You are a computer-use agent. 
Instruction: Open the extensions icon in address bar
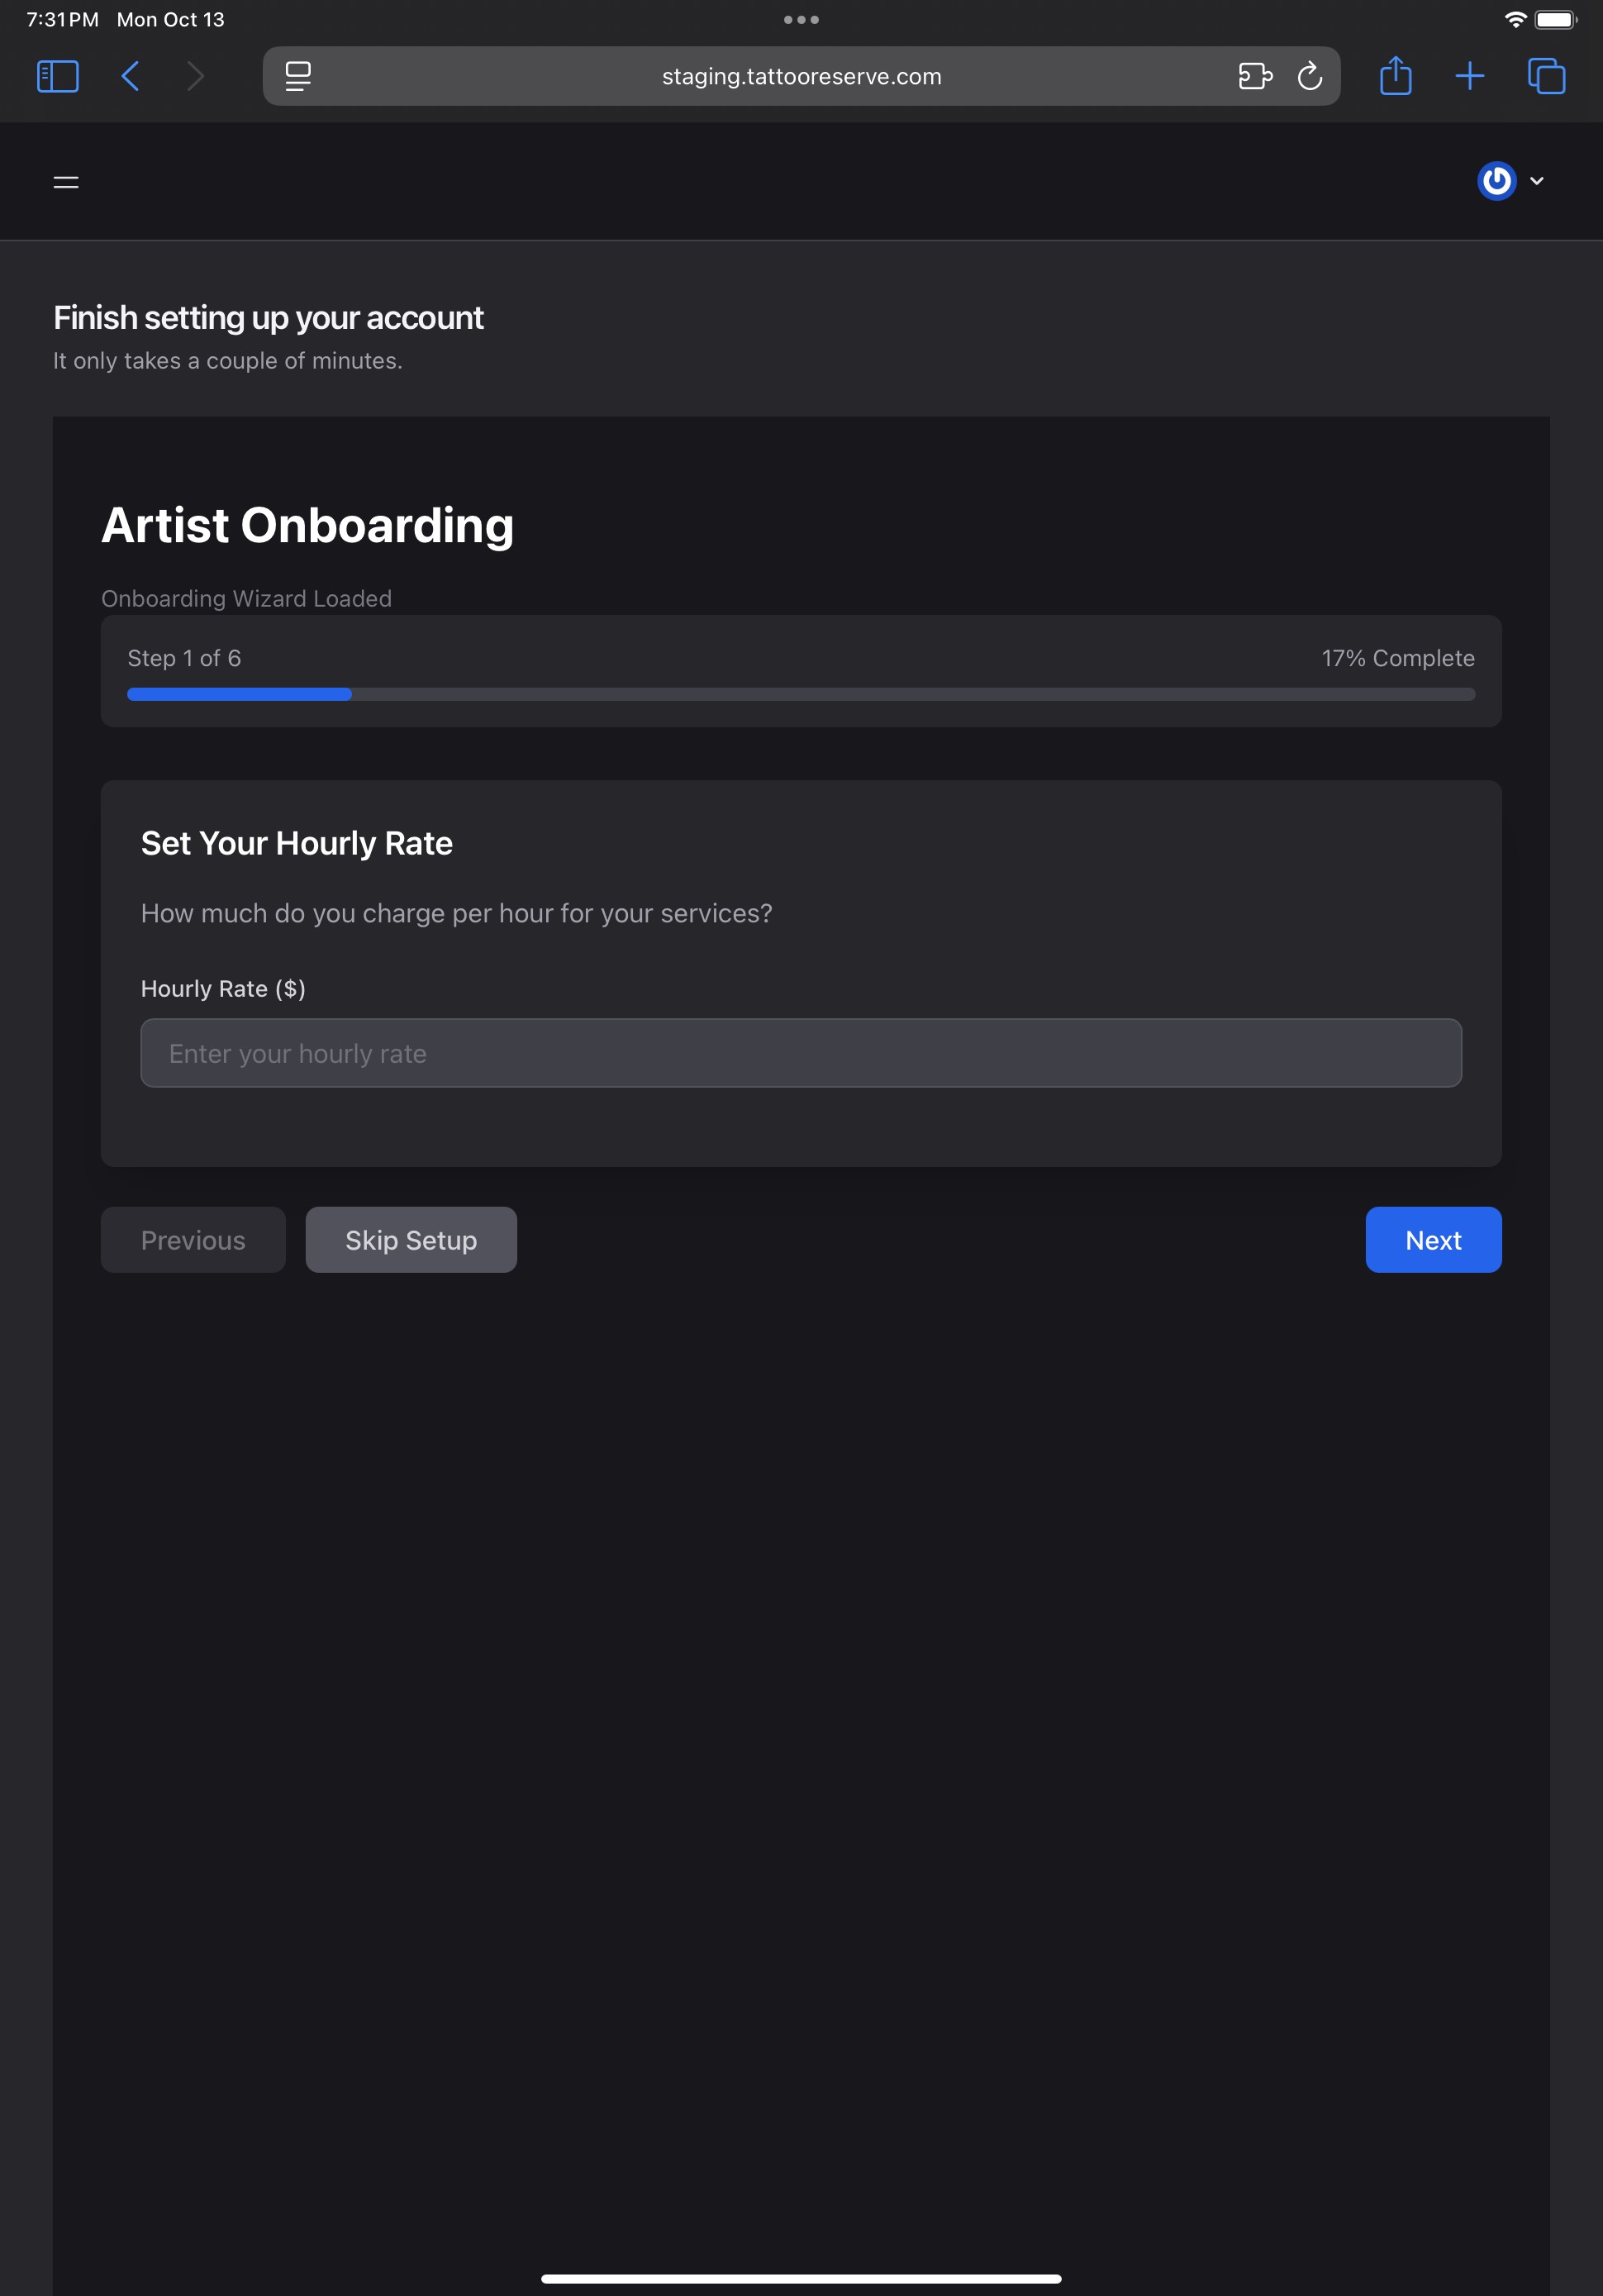pyautogui.click(x=1255, y=76)
